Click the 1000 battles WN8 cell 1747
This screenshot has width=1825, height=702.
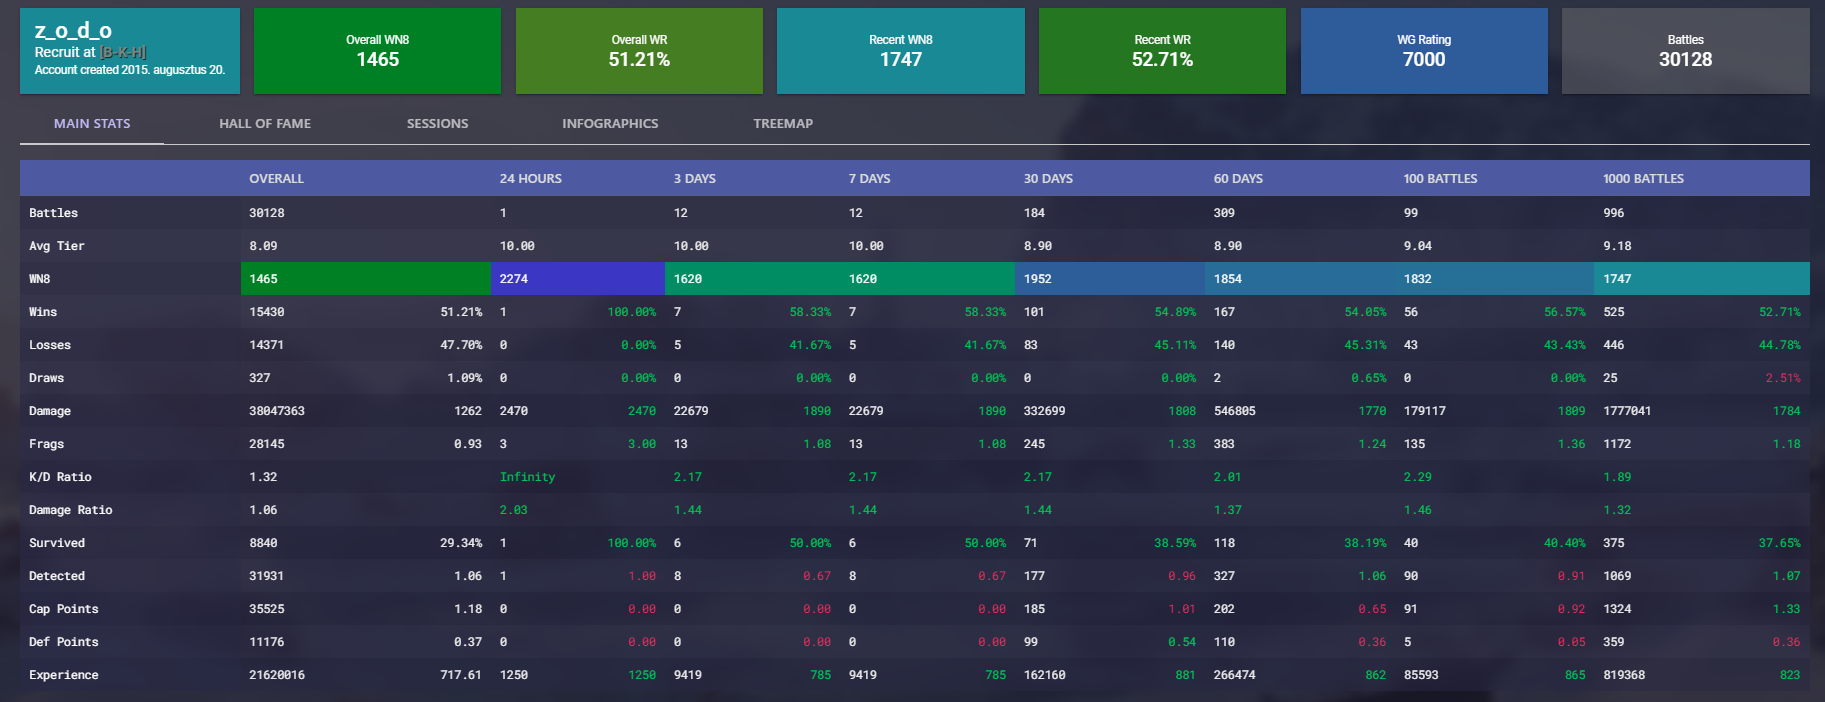coord(1702,278)
